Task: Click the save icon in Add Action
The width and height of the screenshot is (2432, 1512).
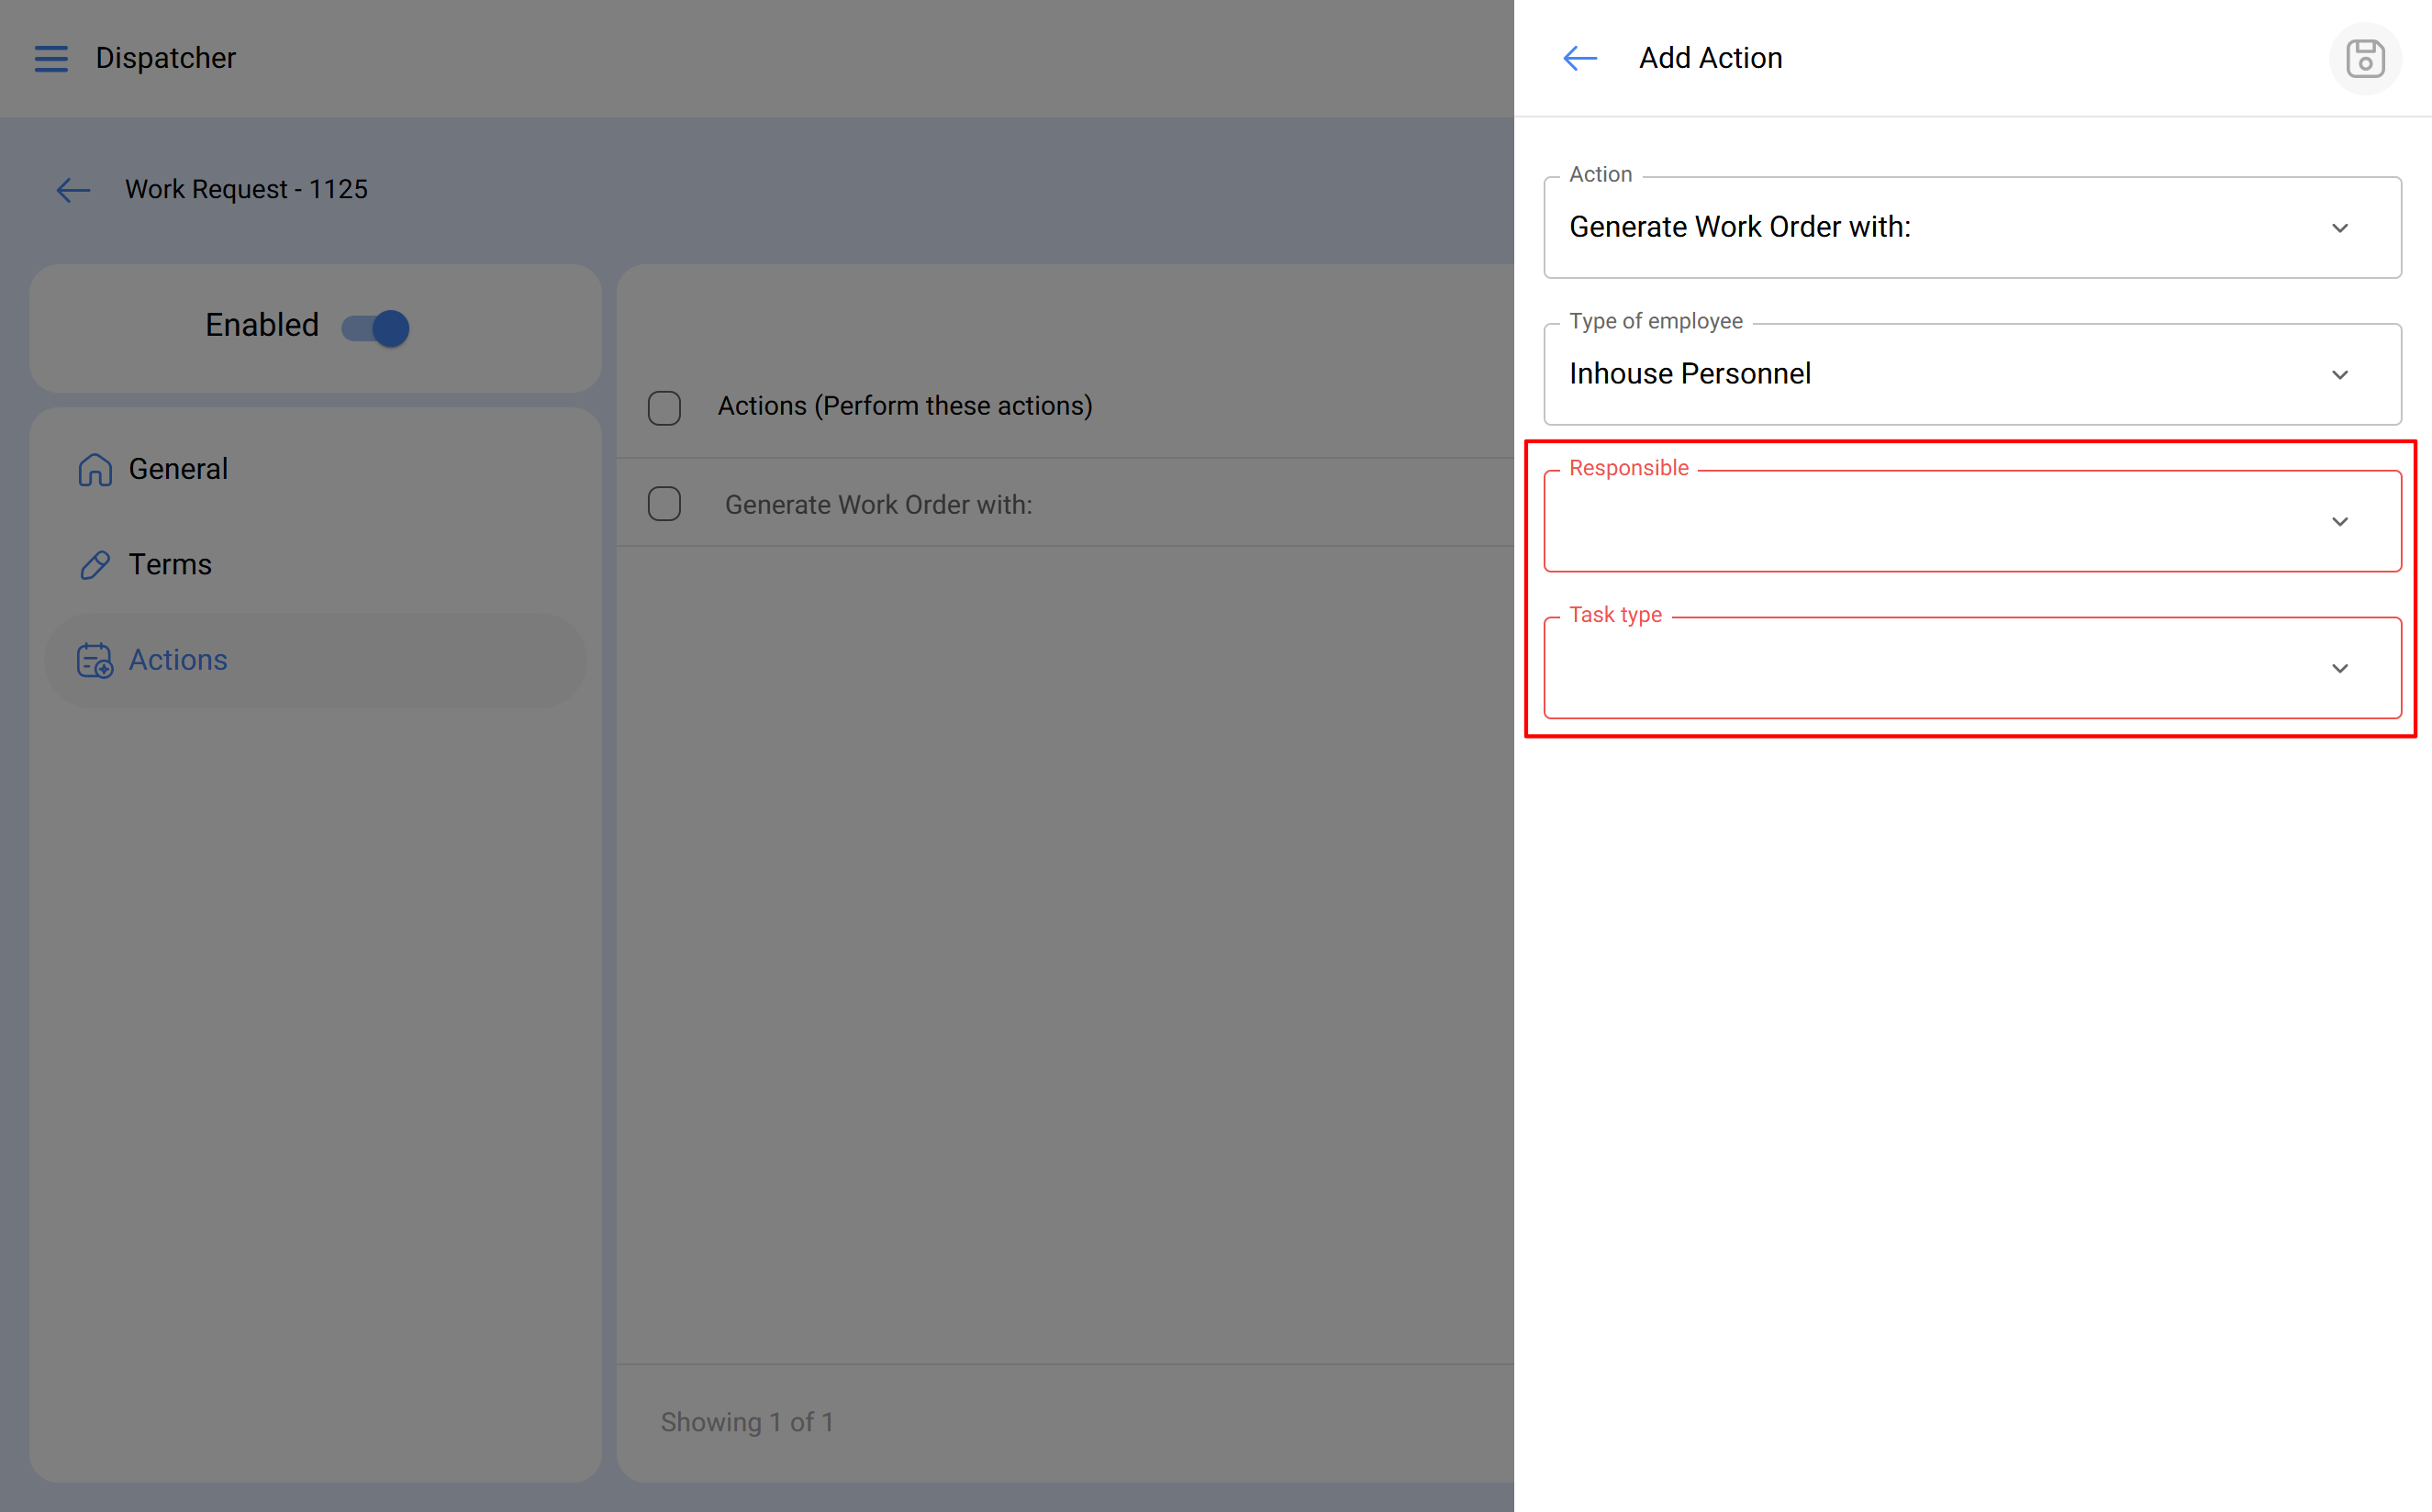Action: click(2365, 58)
